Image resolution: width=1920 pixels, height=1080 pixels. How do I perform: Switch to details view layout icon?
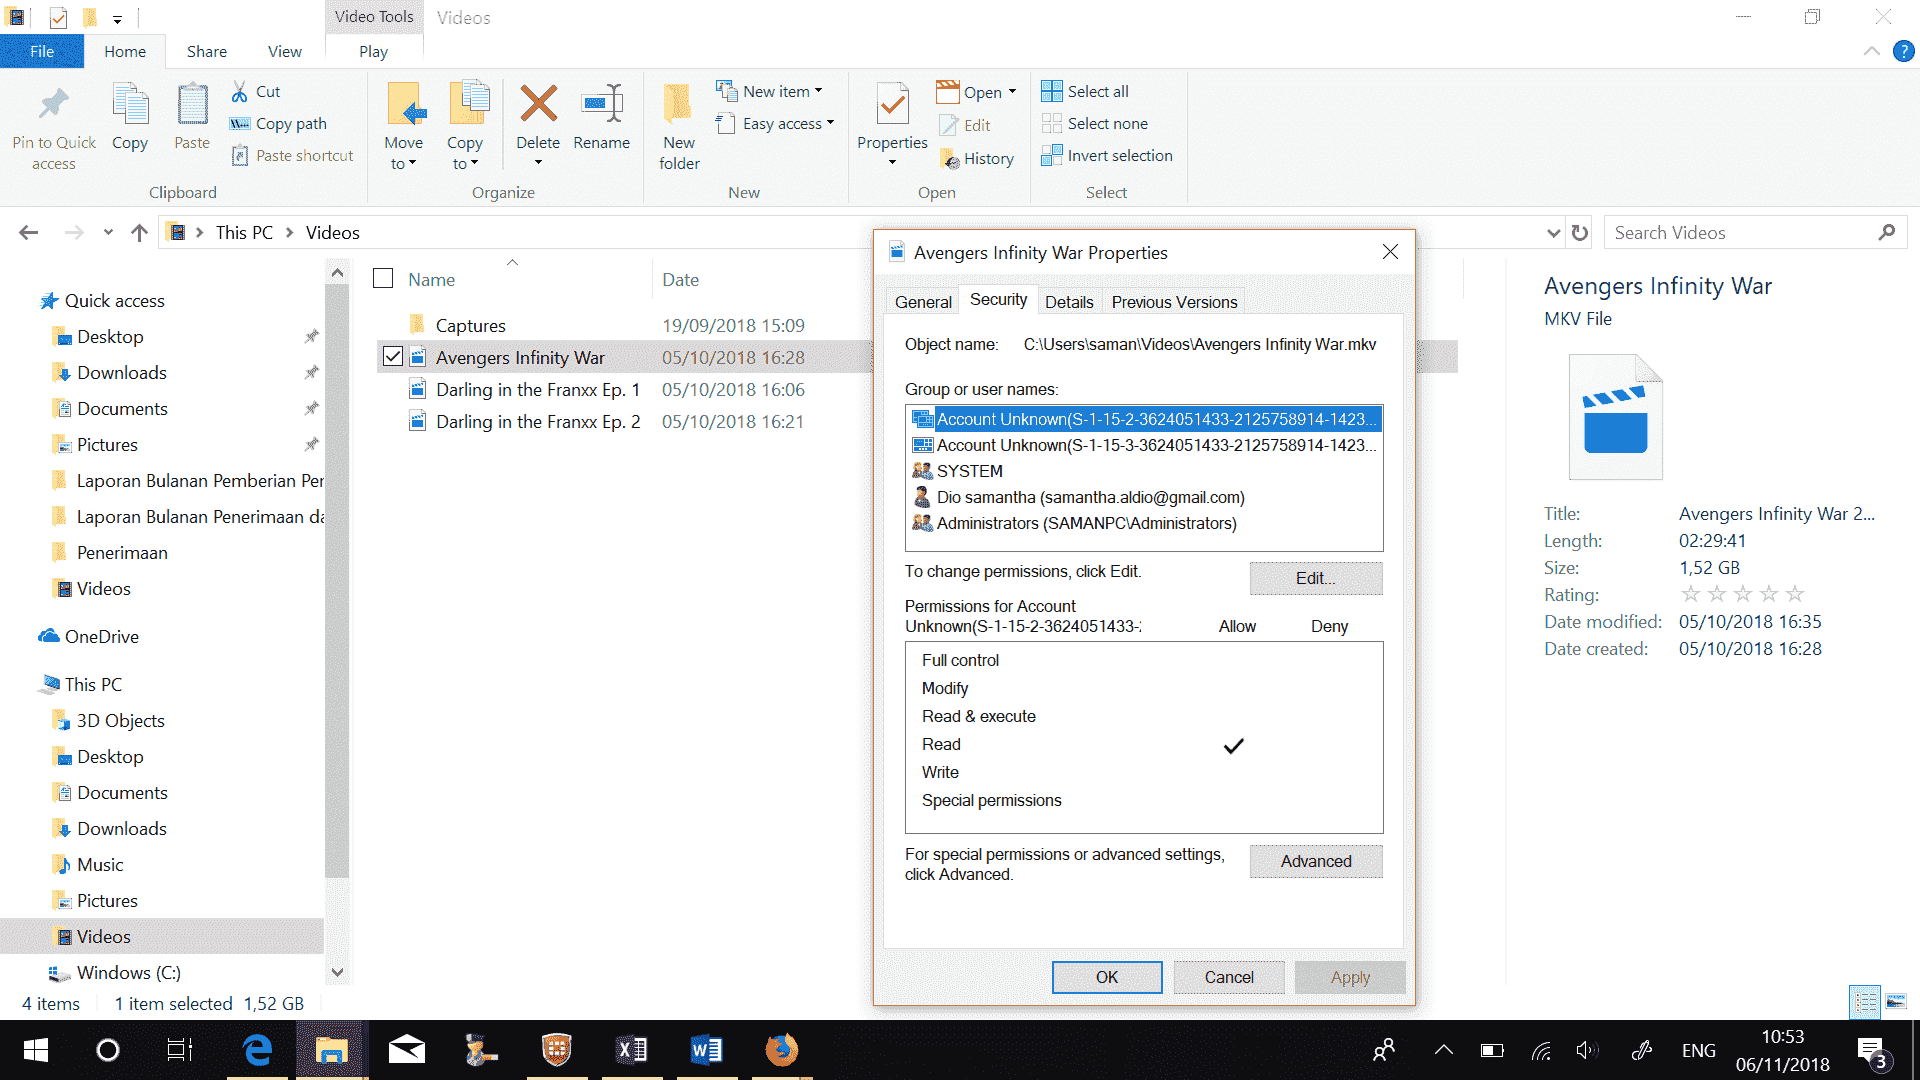point(1865,1000)
